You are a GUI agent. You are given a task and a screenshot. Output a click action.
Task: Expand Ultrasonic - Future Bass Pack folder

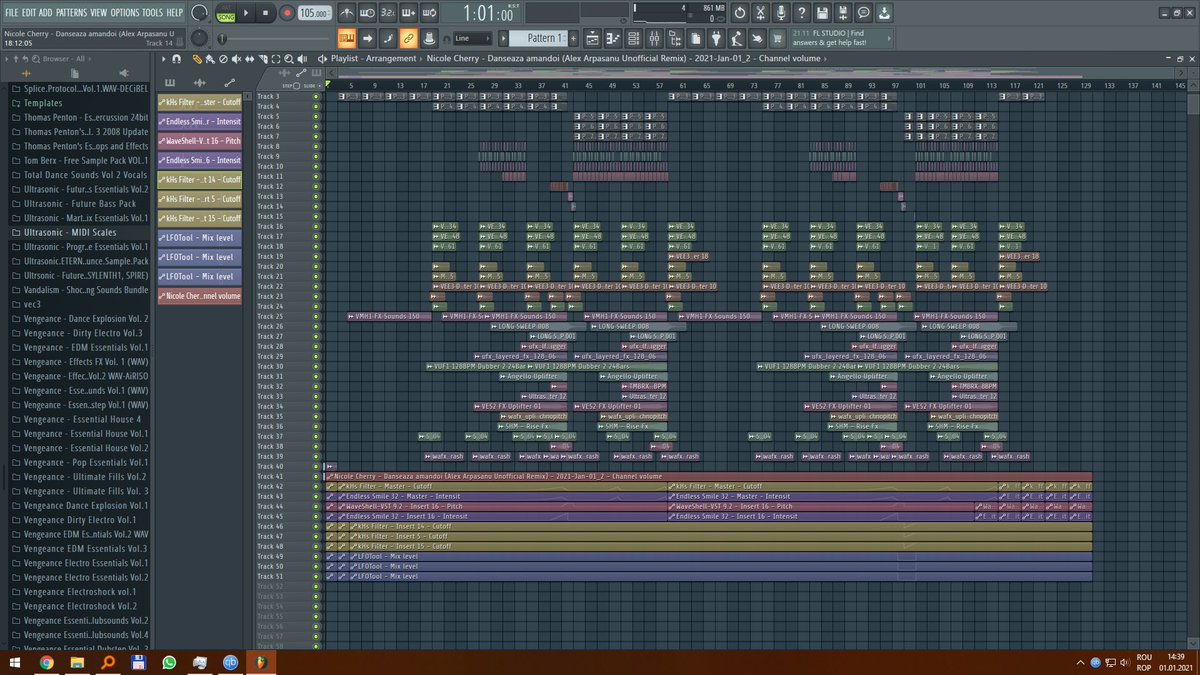click(x=79, y=203)
